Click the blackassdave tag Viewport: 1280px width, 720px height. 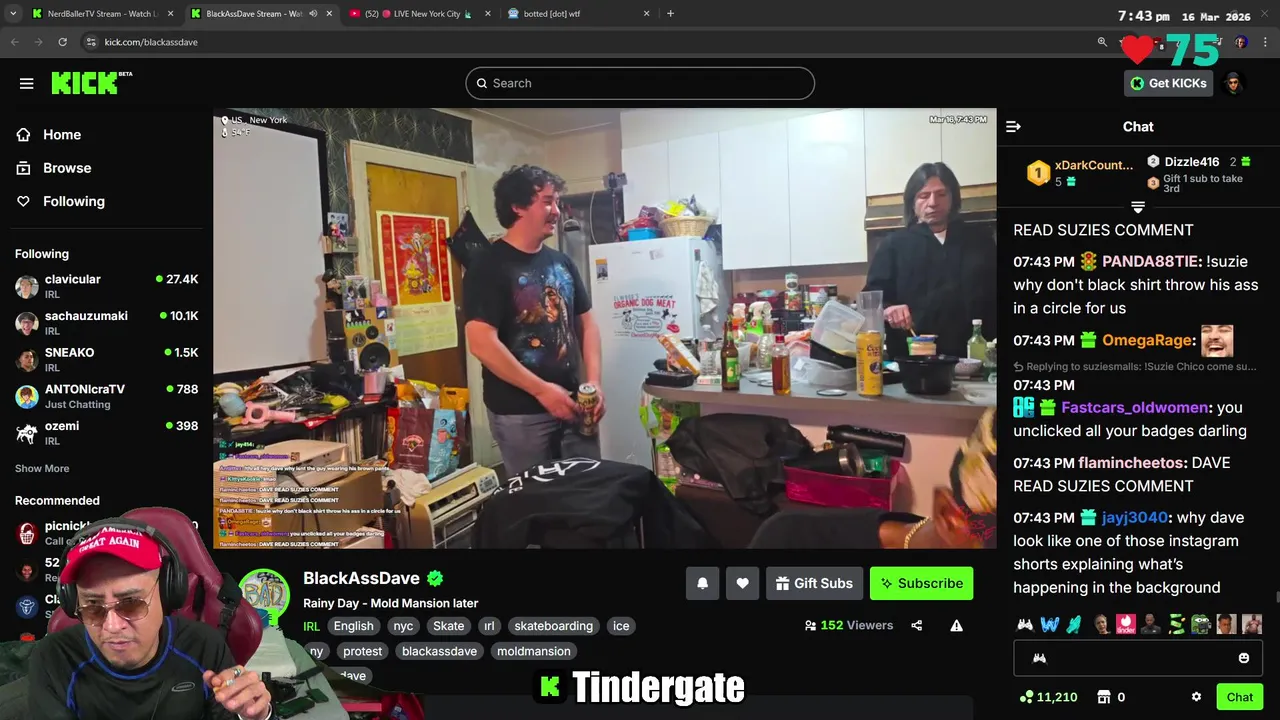[439, 651]
